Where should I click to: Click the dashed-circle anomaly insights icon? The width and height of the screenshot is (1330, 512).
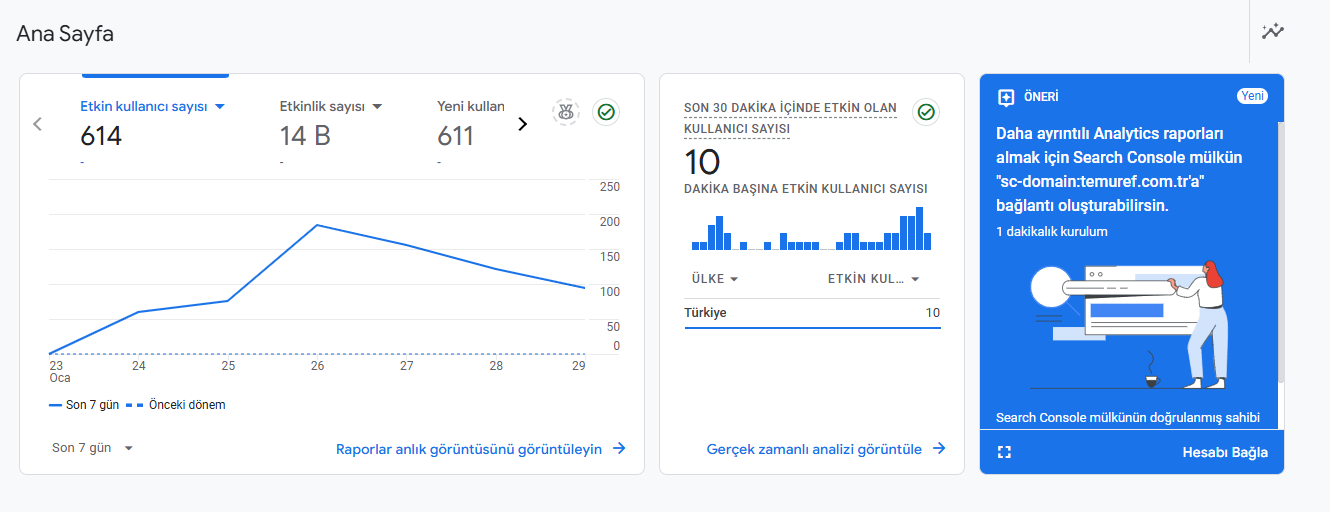tap(566, 112)
